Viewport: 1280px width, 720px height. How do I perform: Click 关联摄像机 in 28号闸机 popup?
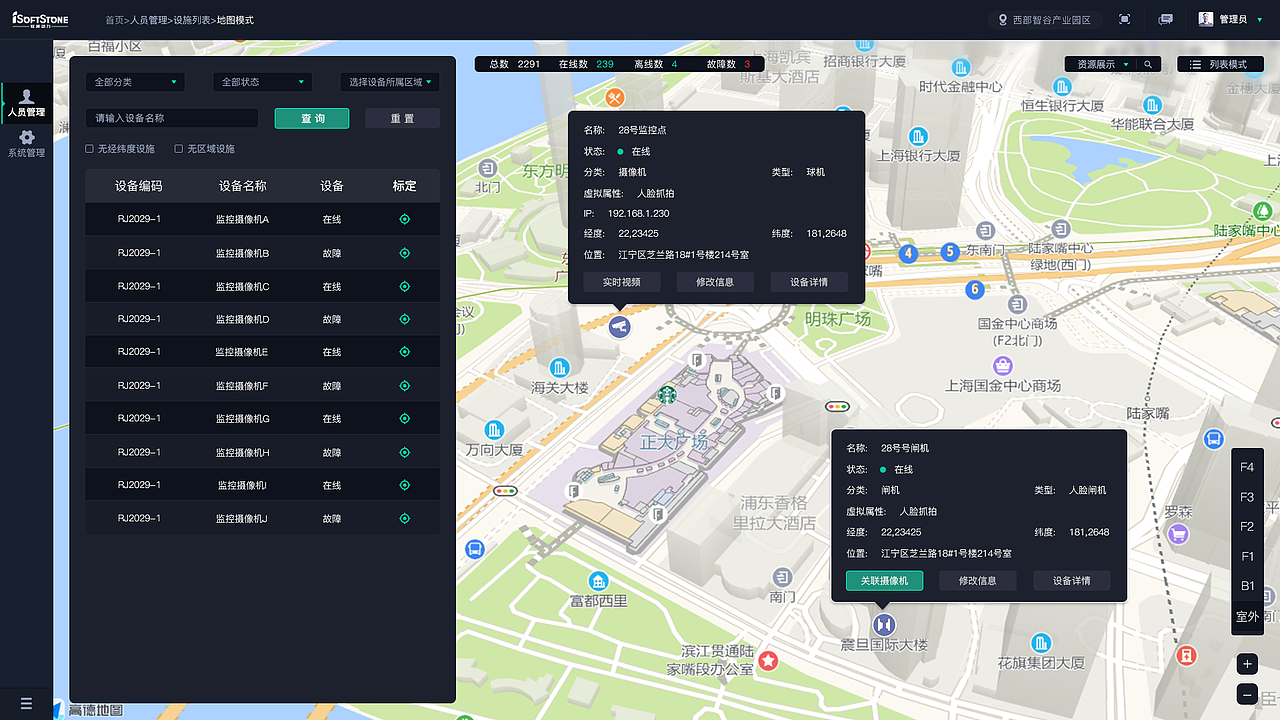(884, 580)
